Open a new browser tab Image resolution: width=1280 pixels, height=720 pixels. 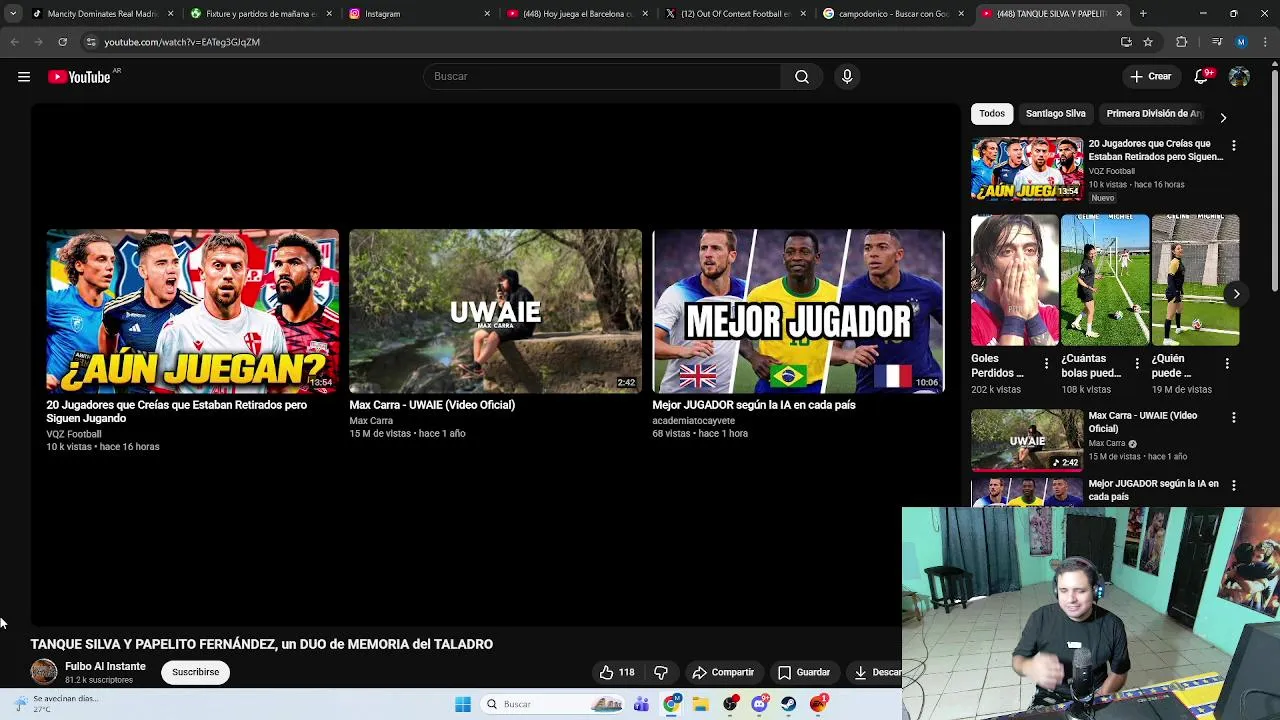[1143, 14]
